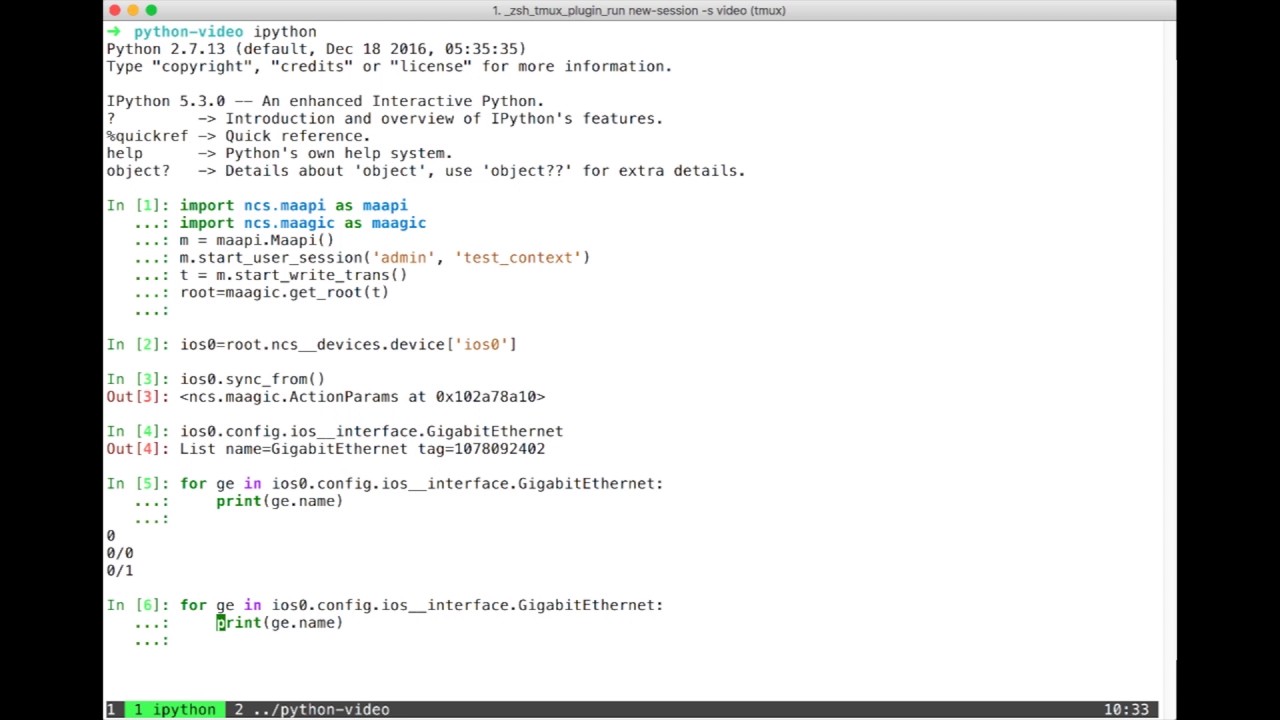Screen dimensions: 1280x720
Task: Click the red close window button
Action: coord(115,10)
